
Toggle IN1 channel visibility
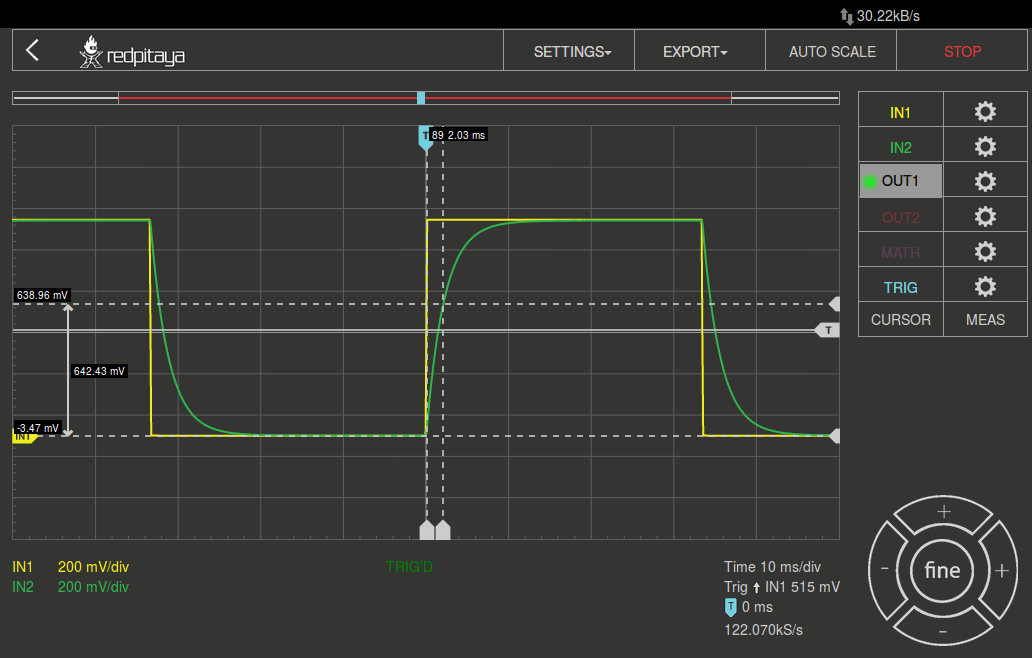tap(900, 113)
